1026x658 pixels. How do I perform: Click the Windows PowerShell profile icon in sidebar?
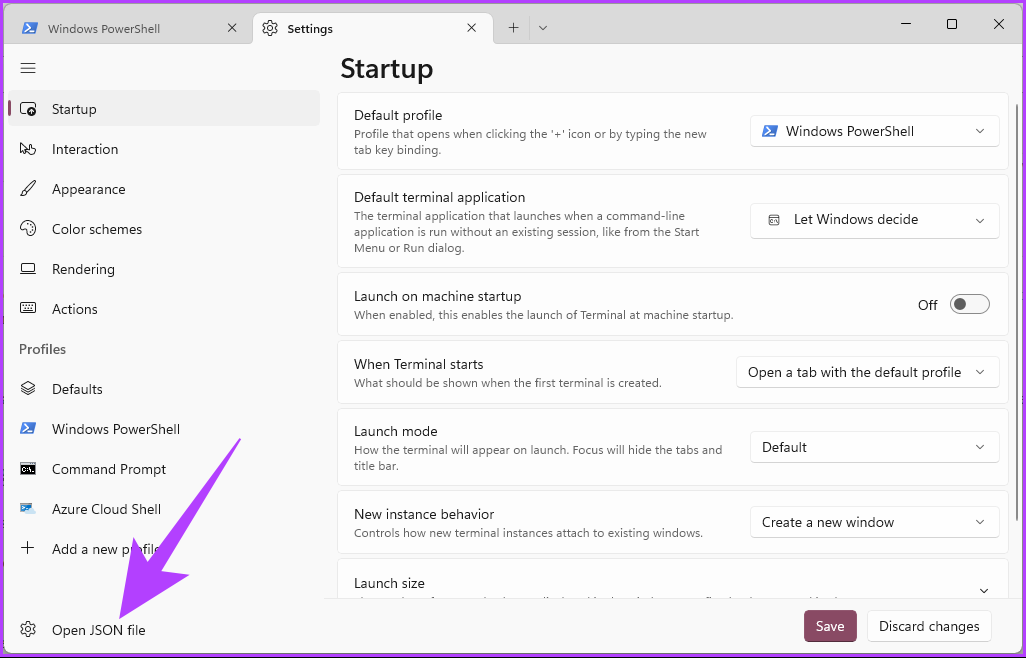tap(27, 428)
